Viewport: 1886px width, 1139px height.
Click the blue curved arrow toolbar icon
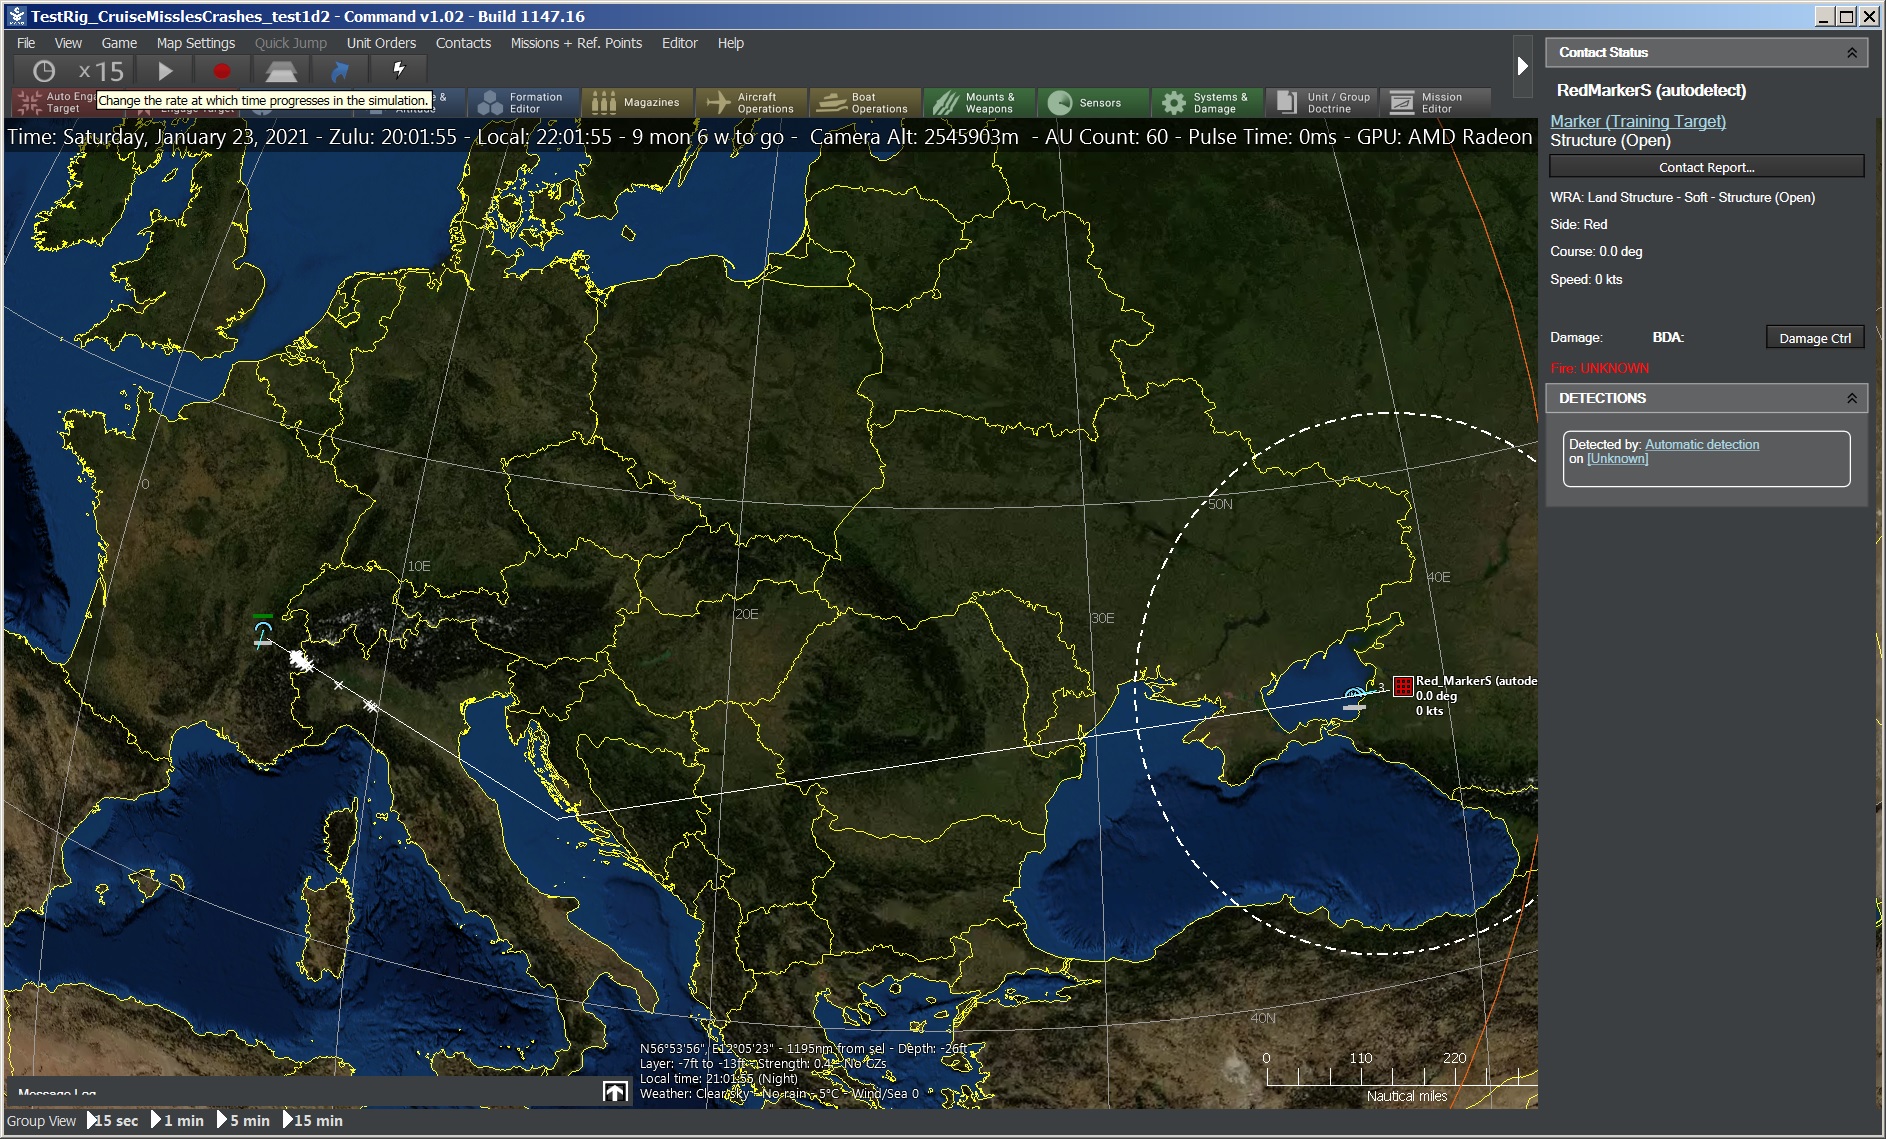click(x=340, y=71)
